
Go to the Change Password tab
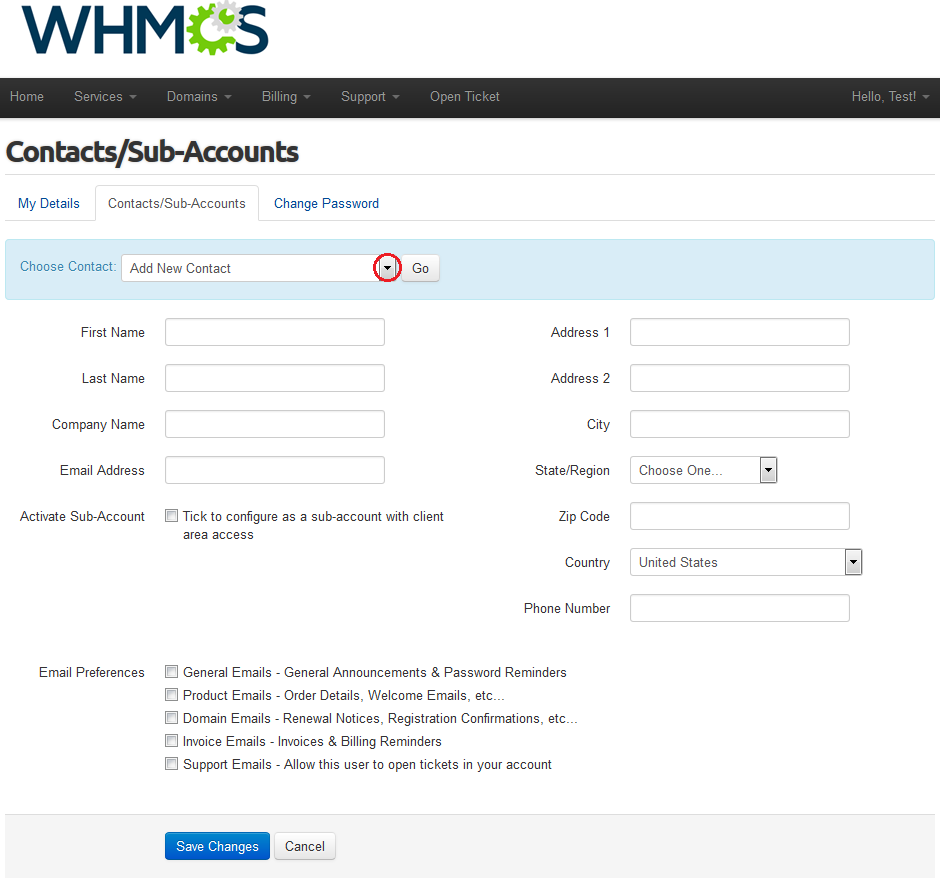click(x=326, y=203)
